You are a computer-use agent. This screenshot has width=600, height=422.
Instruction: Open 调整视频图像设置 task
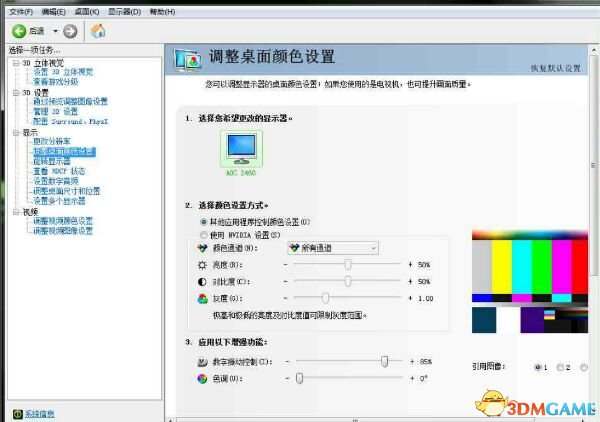point(63,231)
